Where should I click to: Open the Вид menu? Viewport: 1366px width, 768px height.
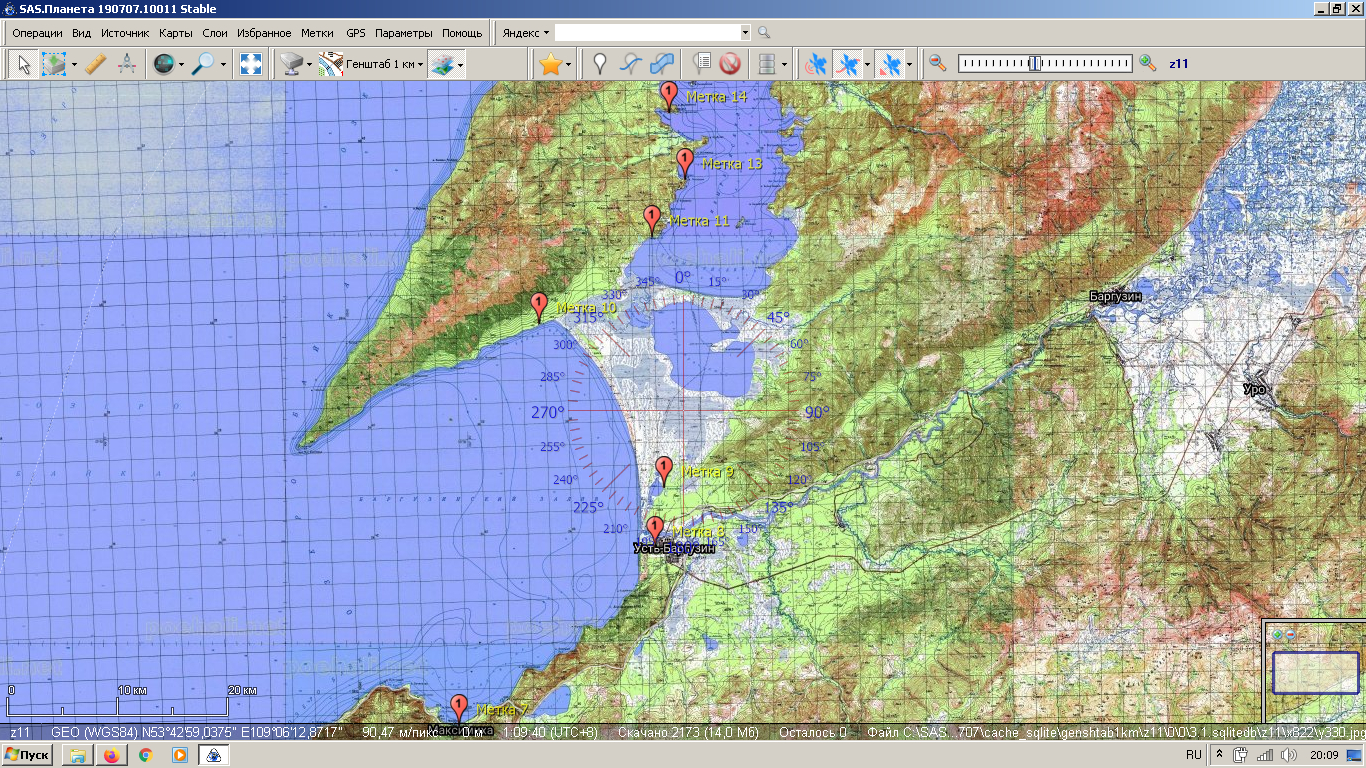point(82,33)
